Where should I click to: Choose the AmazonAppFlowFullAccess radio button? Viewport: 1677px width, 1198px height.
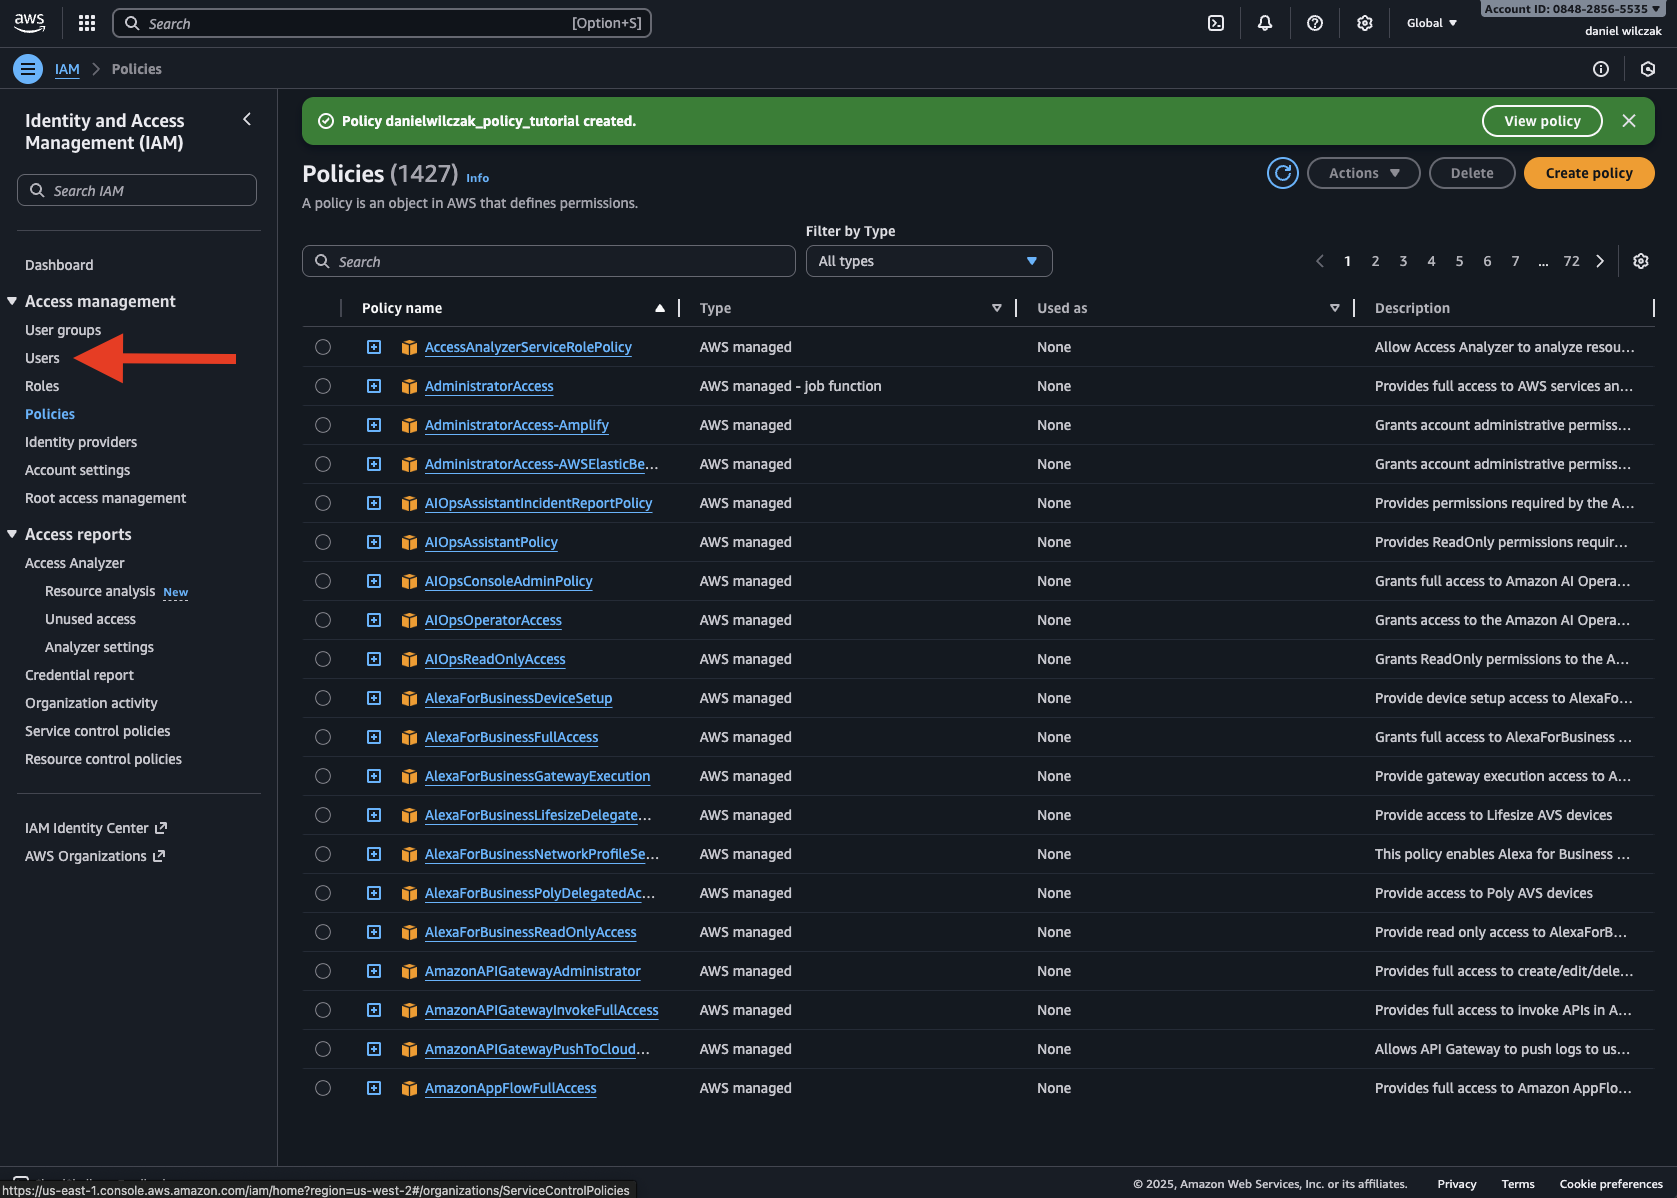pos(323,1088)
